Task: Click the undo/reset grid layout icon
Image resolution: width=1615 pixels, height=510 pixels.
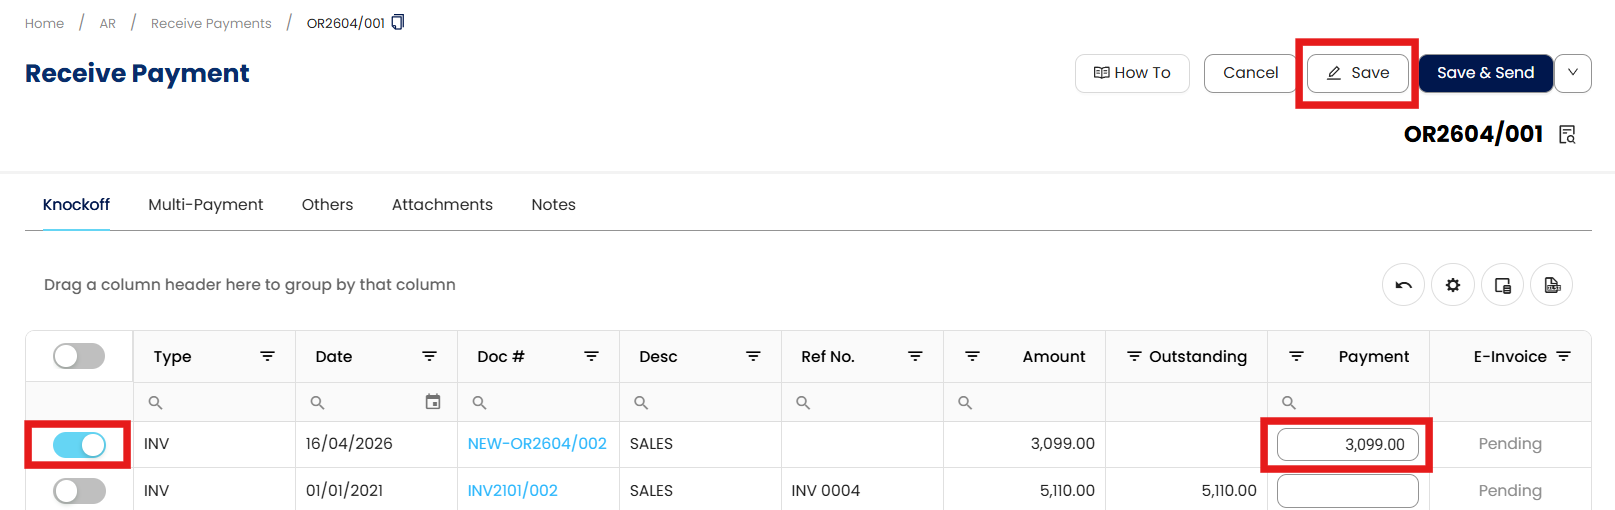Action: [x=1403, y=285]
